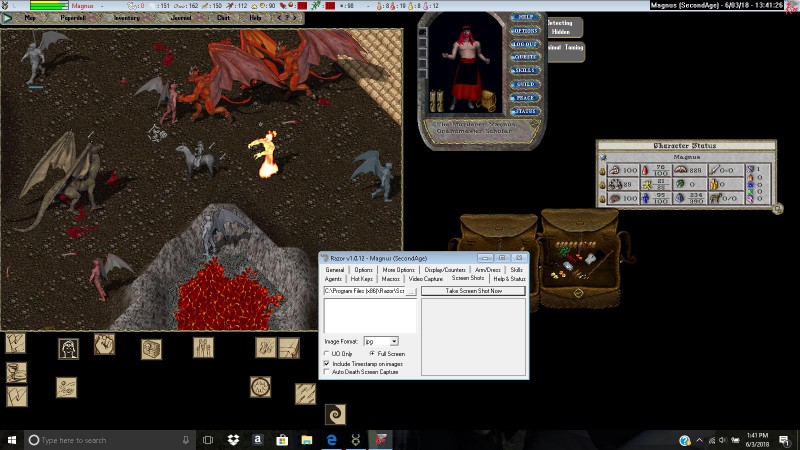Click the circular sigil spell icon
This screenshot has height=450, width=800.
(x=261, y=387)
